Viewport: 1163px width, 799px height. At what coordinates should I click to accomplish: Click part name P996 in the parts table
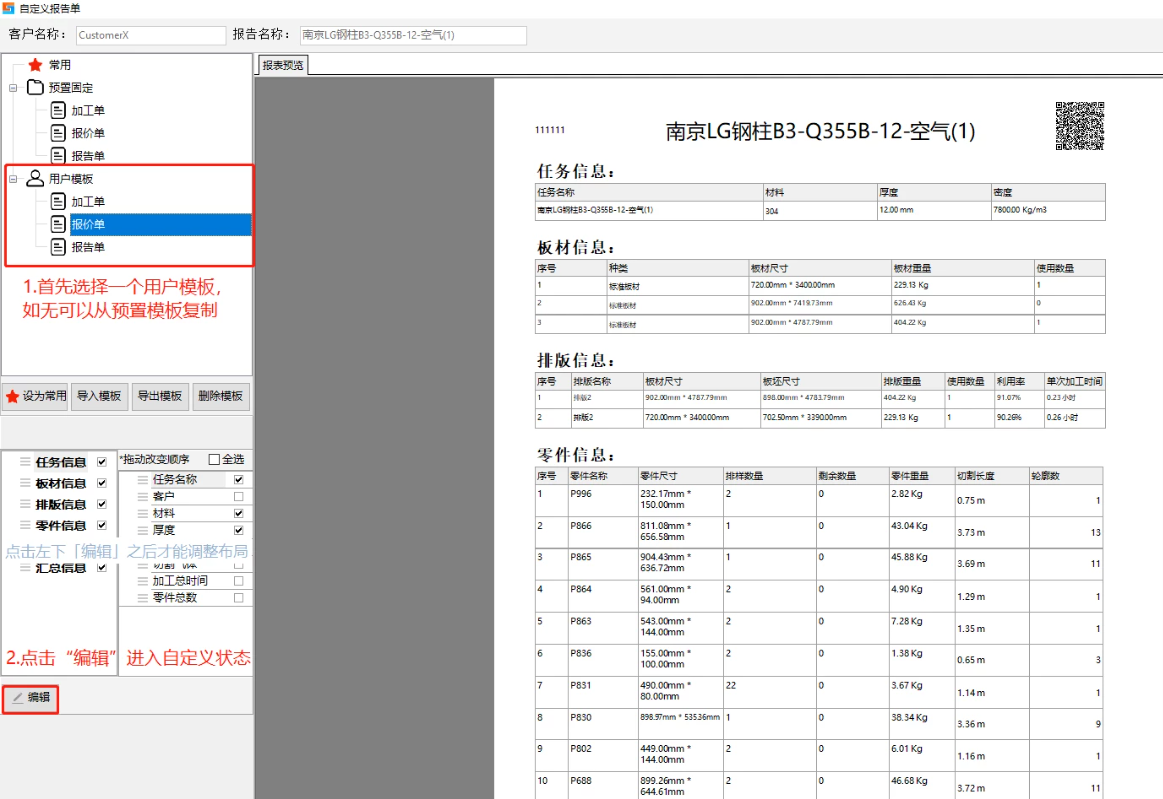coord(581,494)
